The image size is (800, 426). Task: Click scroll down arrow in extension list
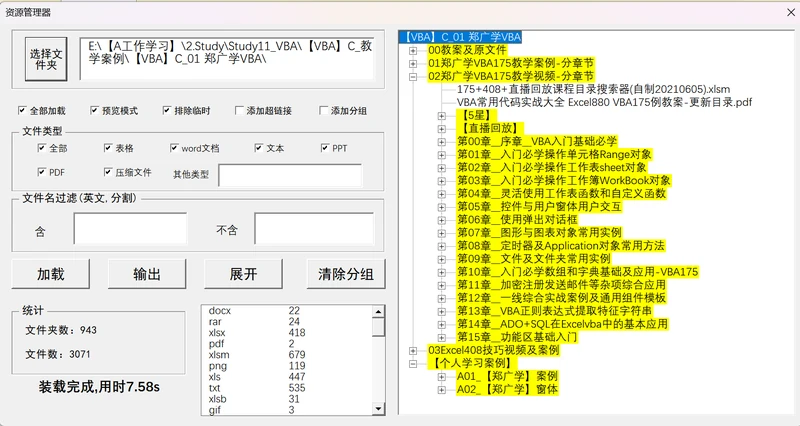pos(379,408)
